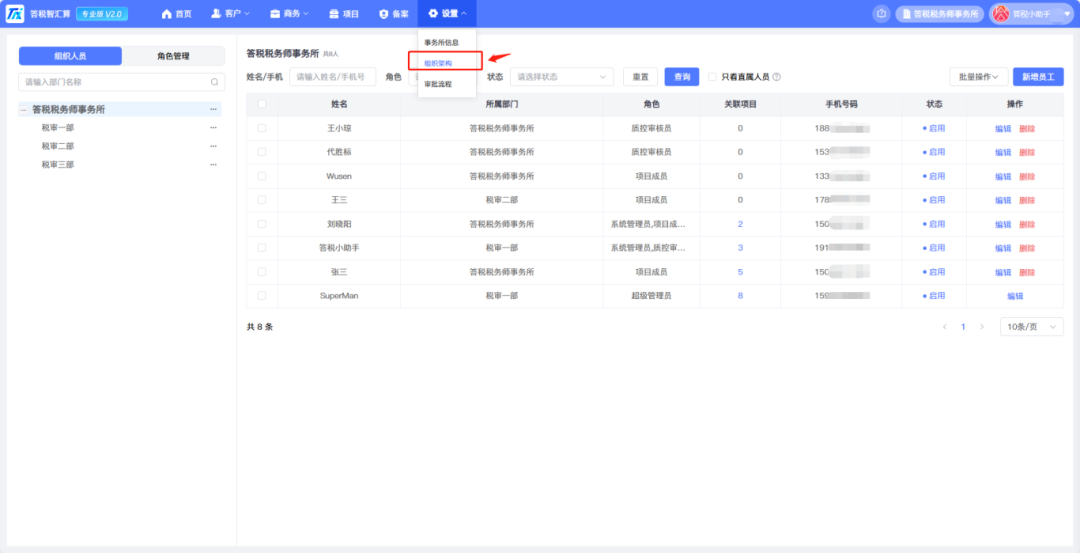Click 编辑 for 代胜标
The height and width of the screenshot is (553, 1080).
(x=1003, y=152)
